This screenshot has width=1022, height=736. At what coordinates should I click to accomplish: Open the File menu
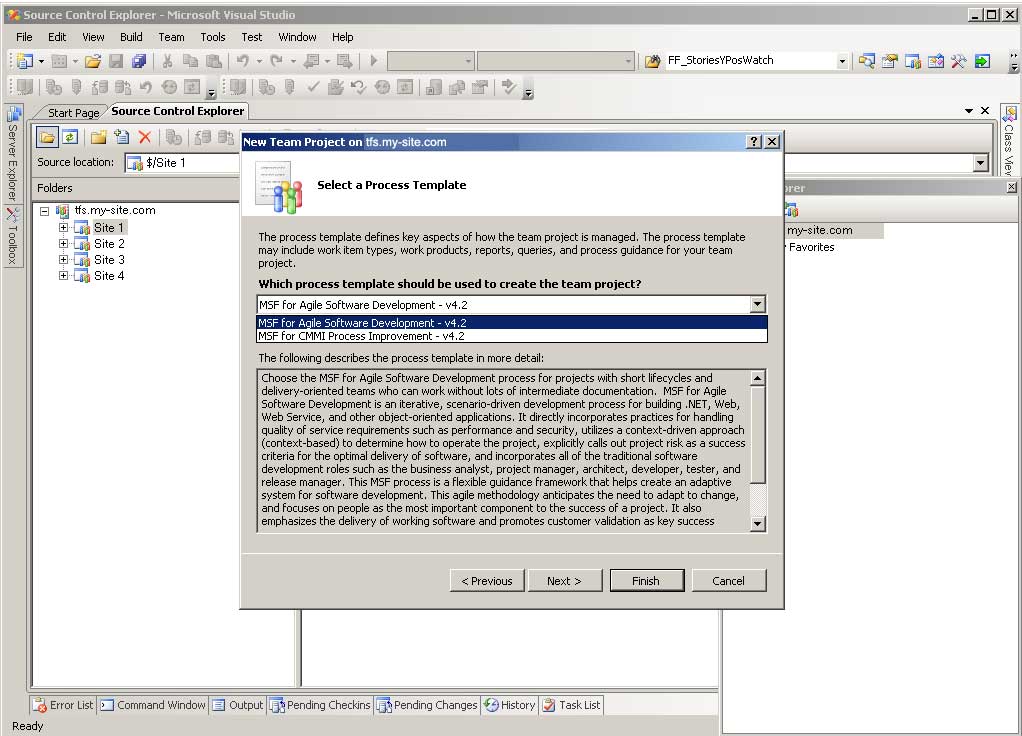(x=24, y=37)
